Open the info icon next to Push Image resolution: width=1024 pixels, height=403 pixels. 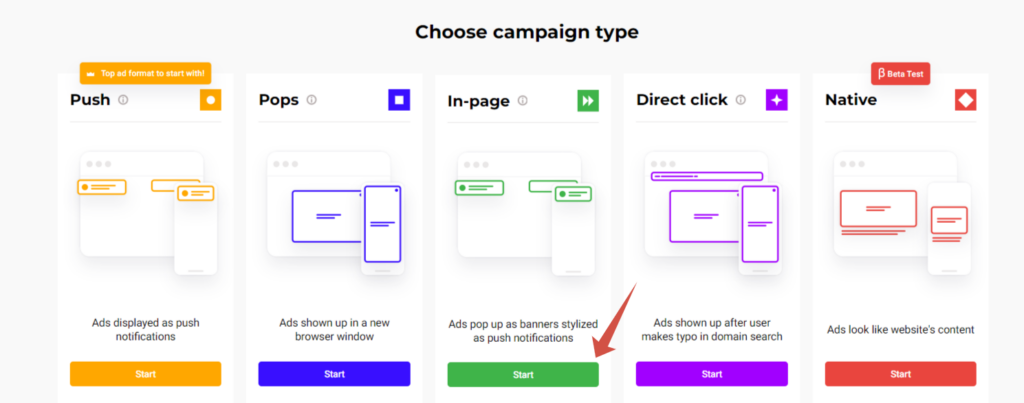(x=123, y=100)
